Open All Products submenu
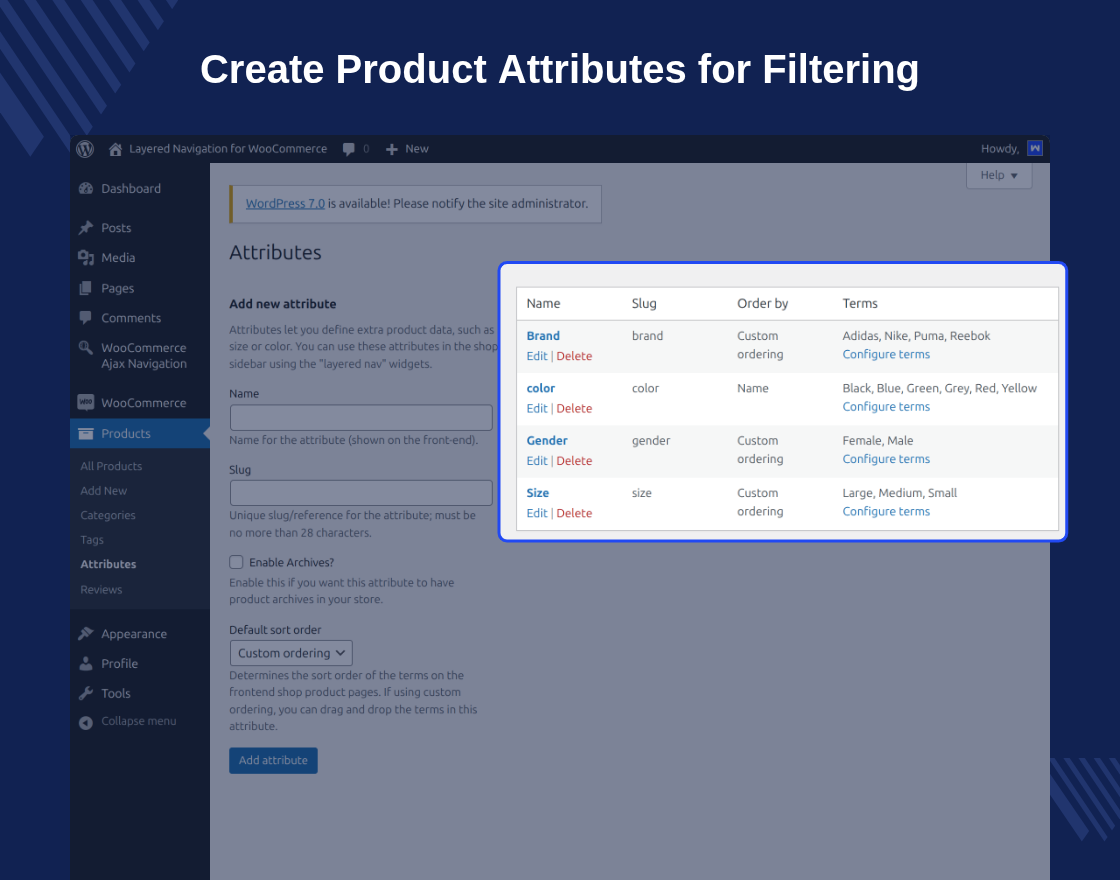1120x880 pixels. (111, 466)
